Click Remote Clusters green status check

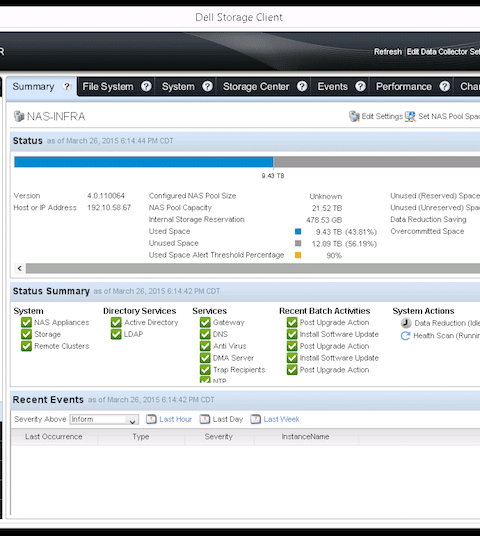[x=26, y=346]
